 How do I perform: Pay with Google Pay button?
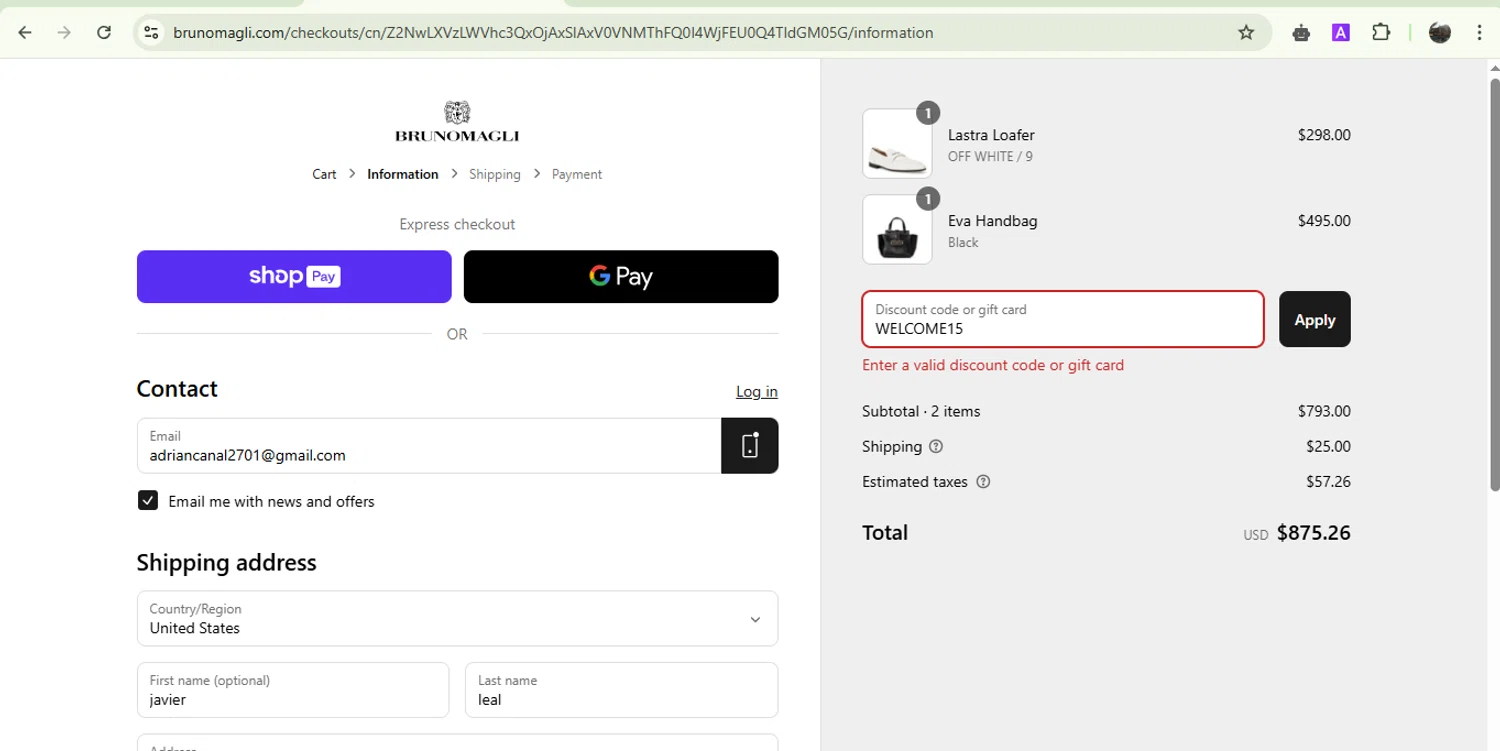tap(621, 276)
